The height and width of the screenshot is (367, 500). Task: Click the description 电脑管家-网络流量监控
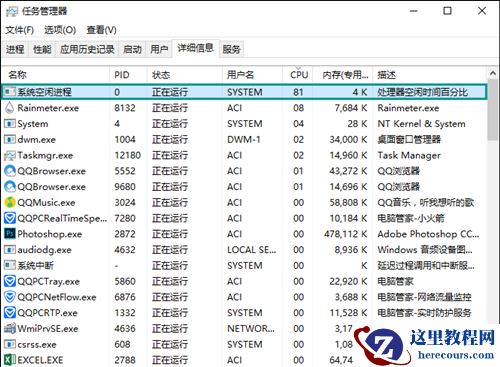424,297
